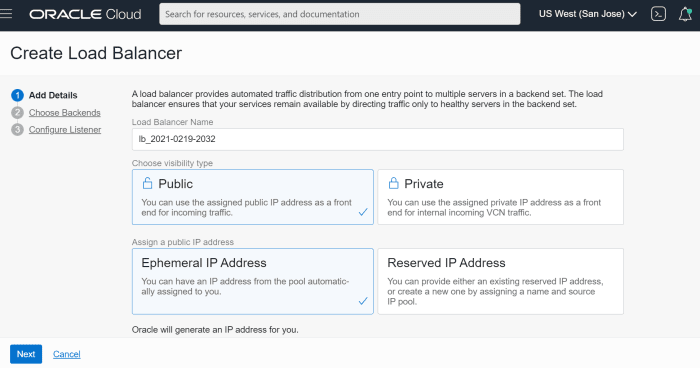Go to Add Details step
Viewport: 700px width, 368px height.
(x=53, y=95)
